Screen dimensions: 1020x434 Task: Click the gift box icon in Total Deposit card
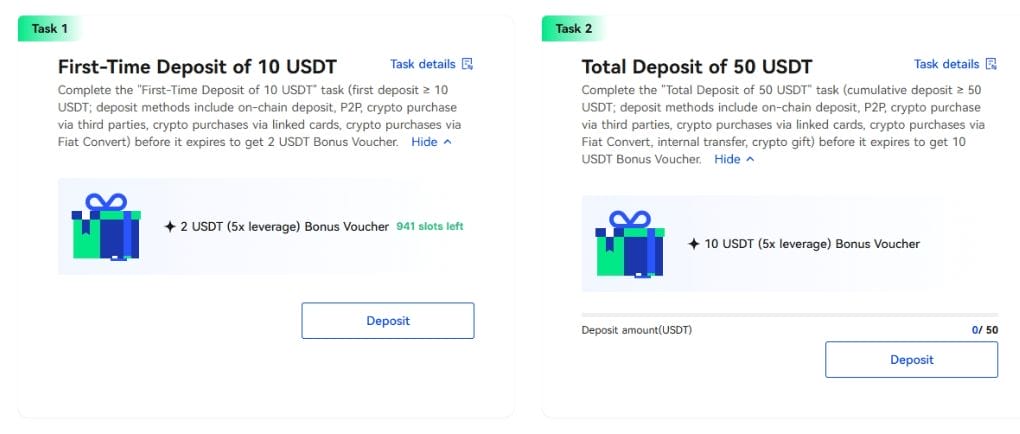pyautogui.click(x=630, y=244)
